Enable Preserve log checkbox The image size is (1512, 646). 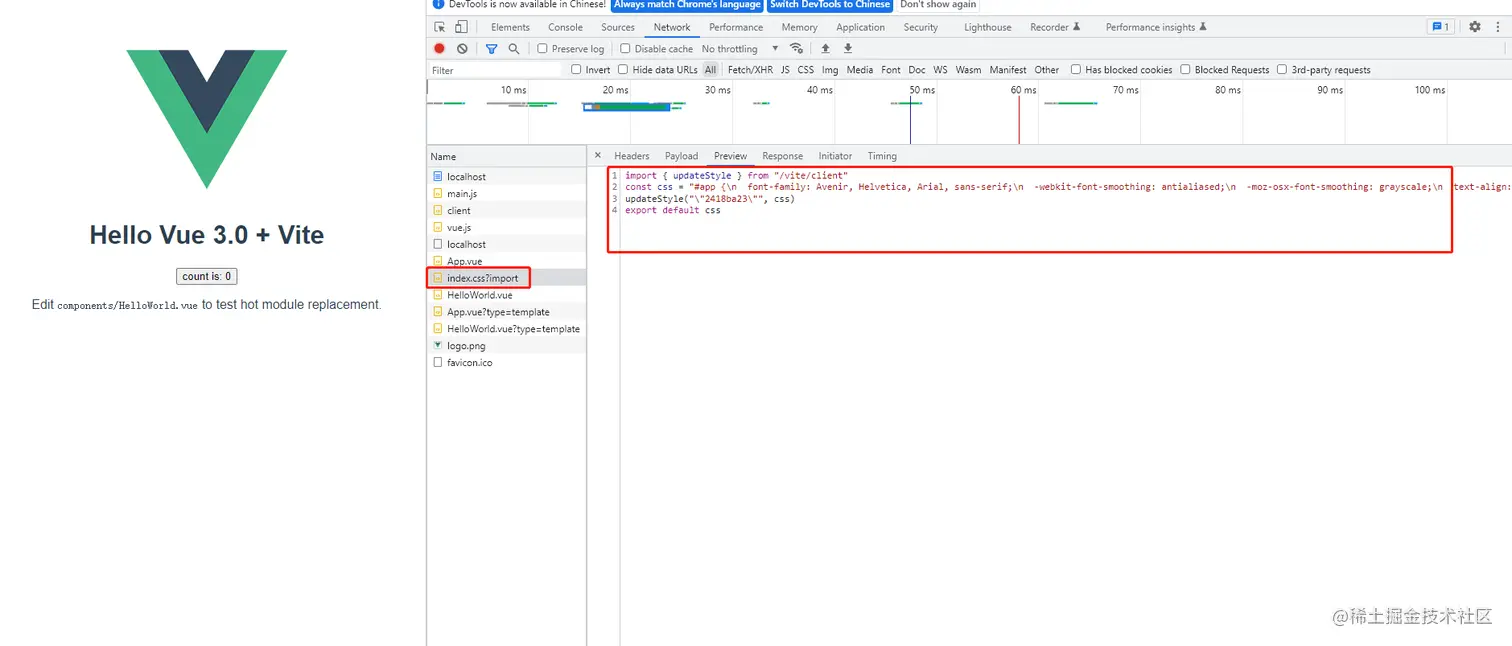542,48
